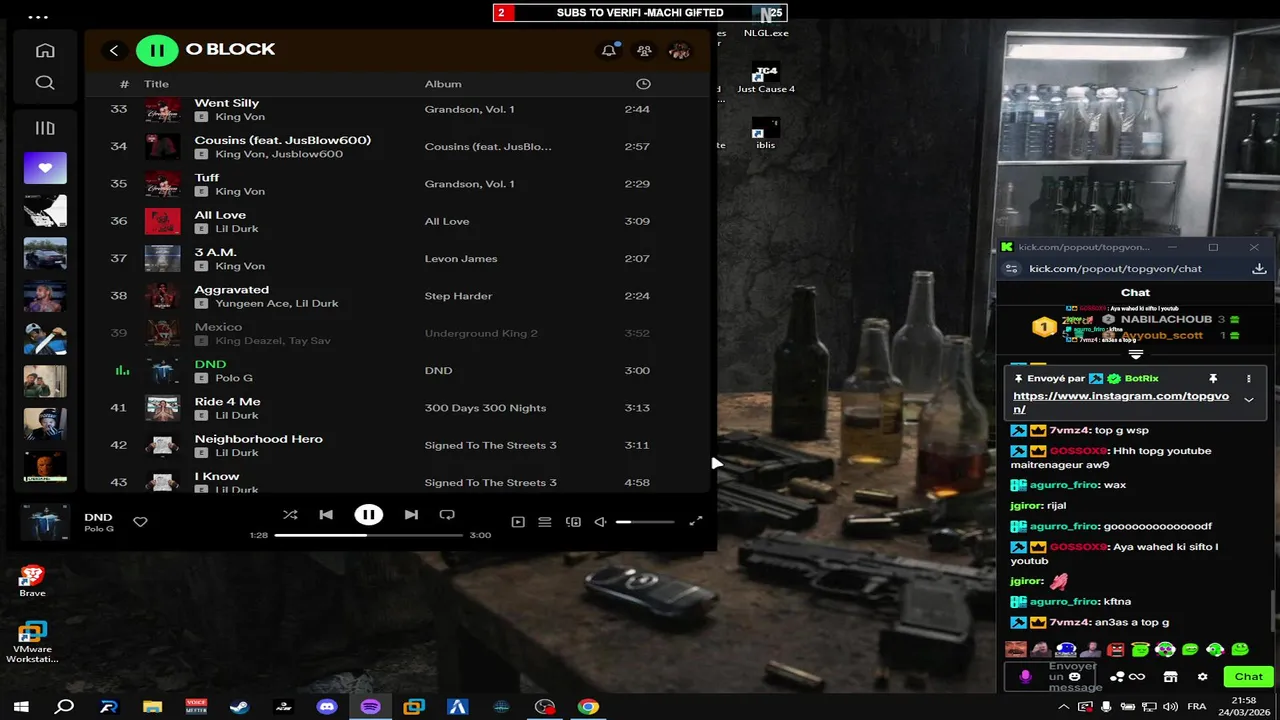Open the Spotify search icon
This screenshot has height=720, width=1280.
point(45,83)
